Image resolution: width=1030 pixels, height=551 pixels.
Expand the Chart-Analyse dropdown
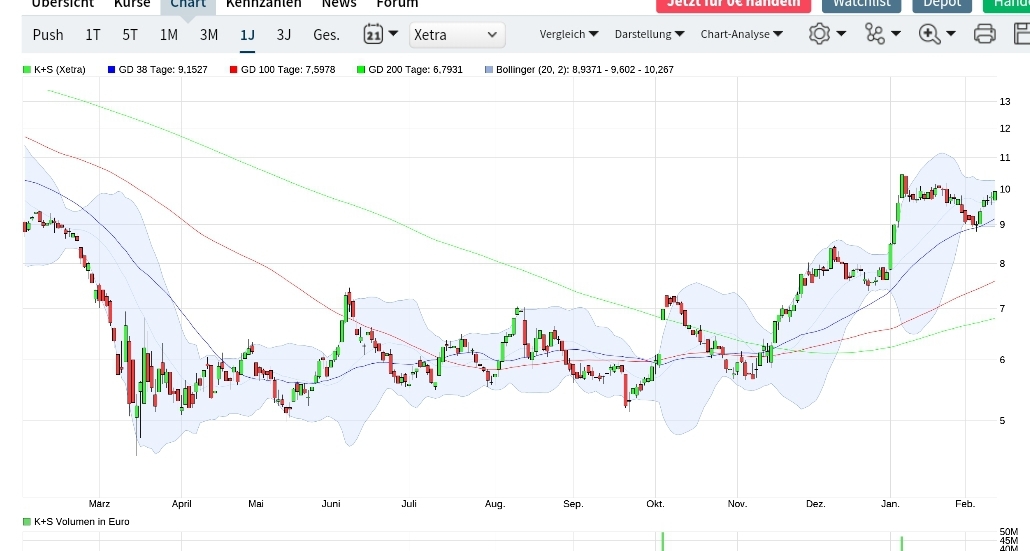[x=741, y=33]
